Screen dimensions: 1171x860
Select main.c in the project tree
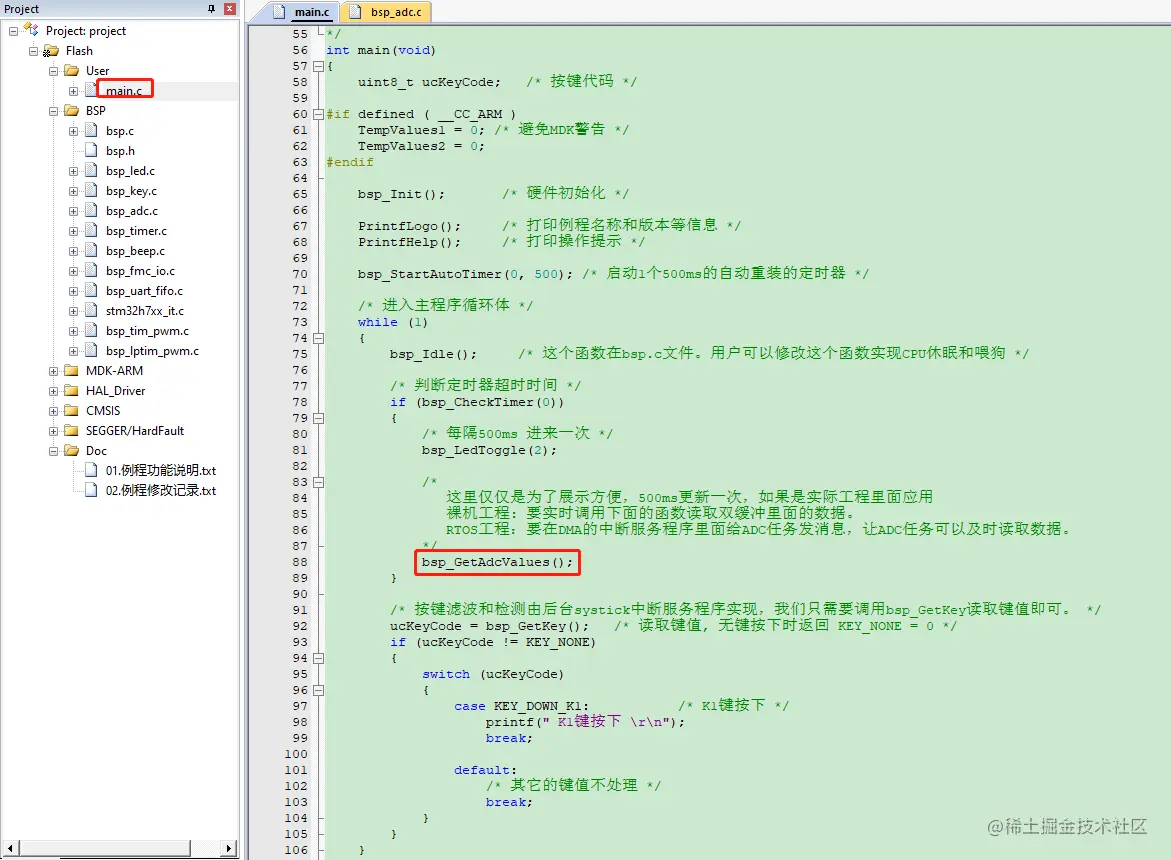click(x=124, y=90)
